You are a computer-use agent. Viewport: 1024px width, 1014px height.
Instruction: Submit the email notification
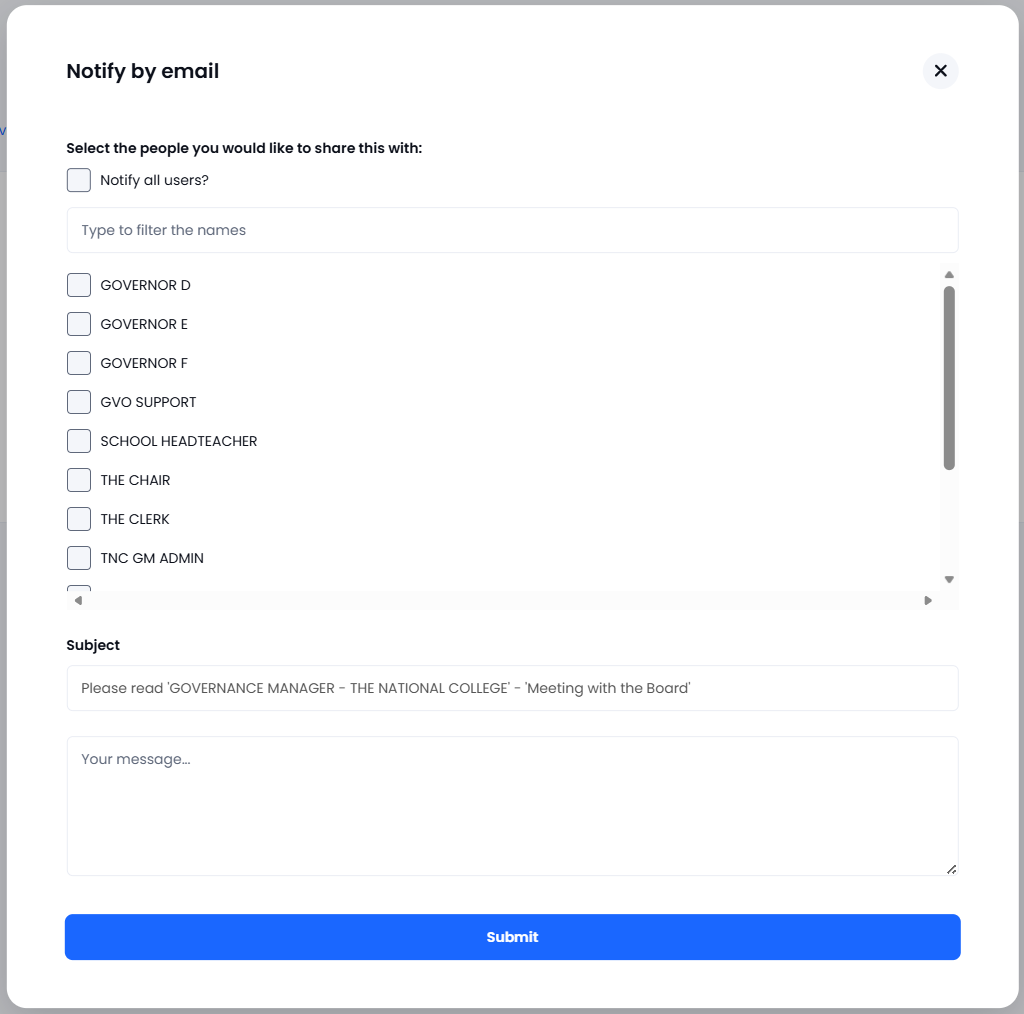512,937
